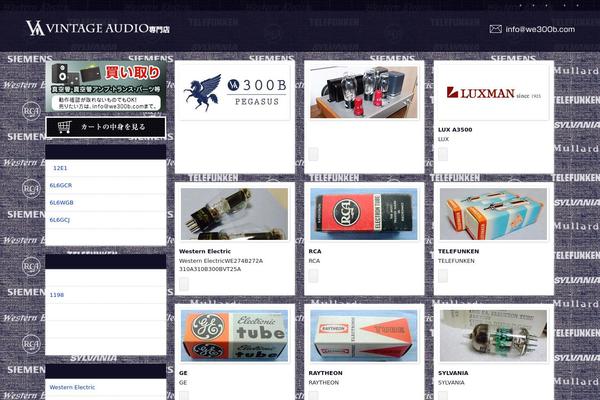
Task: Open the info@we300b.com email link
Action: 540,29
